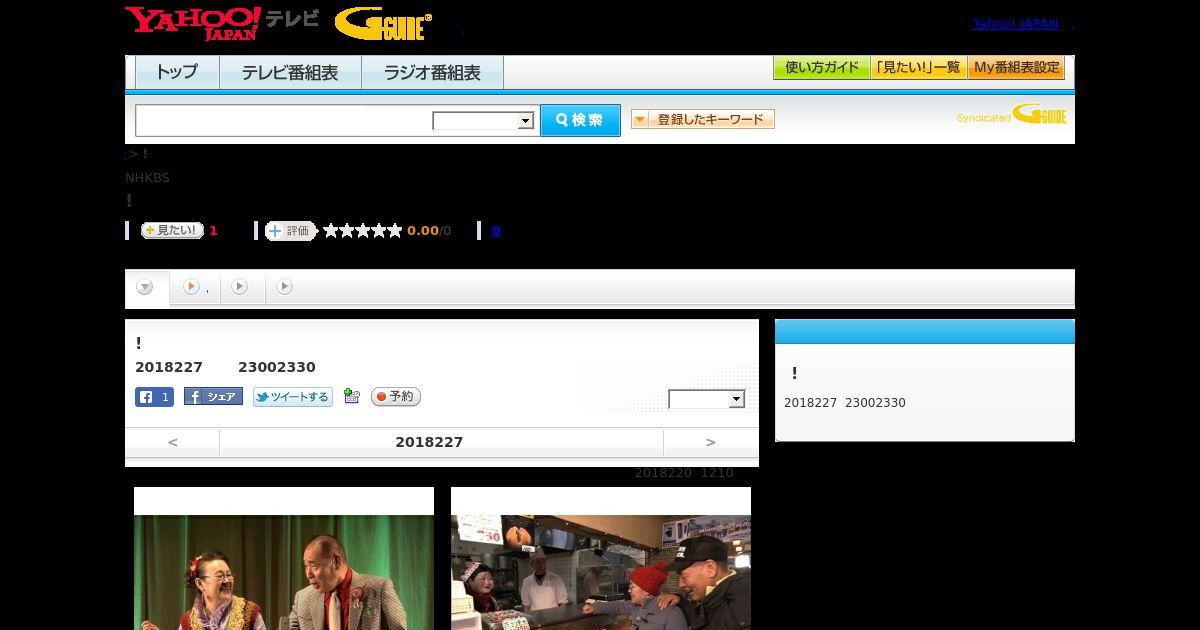This screenshot has height=630, width=1200.
Task: Show the 「見たい!」一覧 list
Action: (918, 68)
